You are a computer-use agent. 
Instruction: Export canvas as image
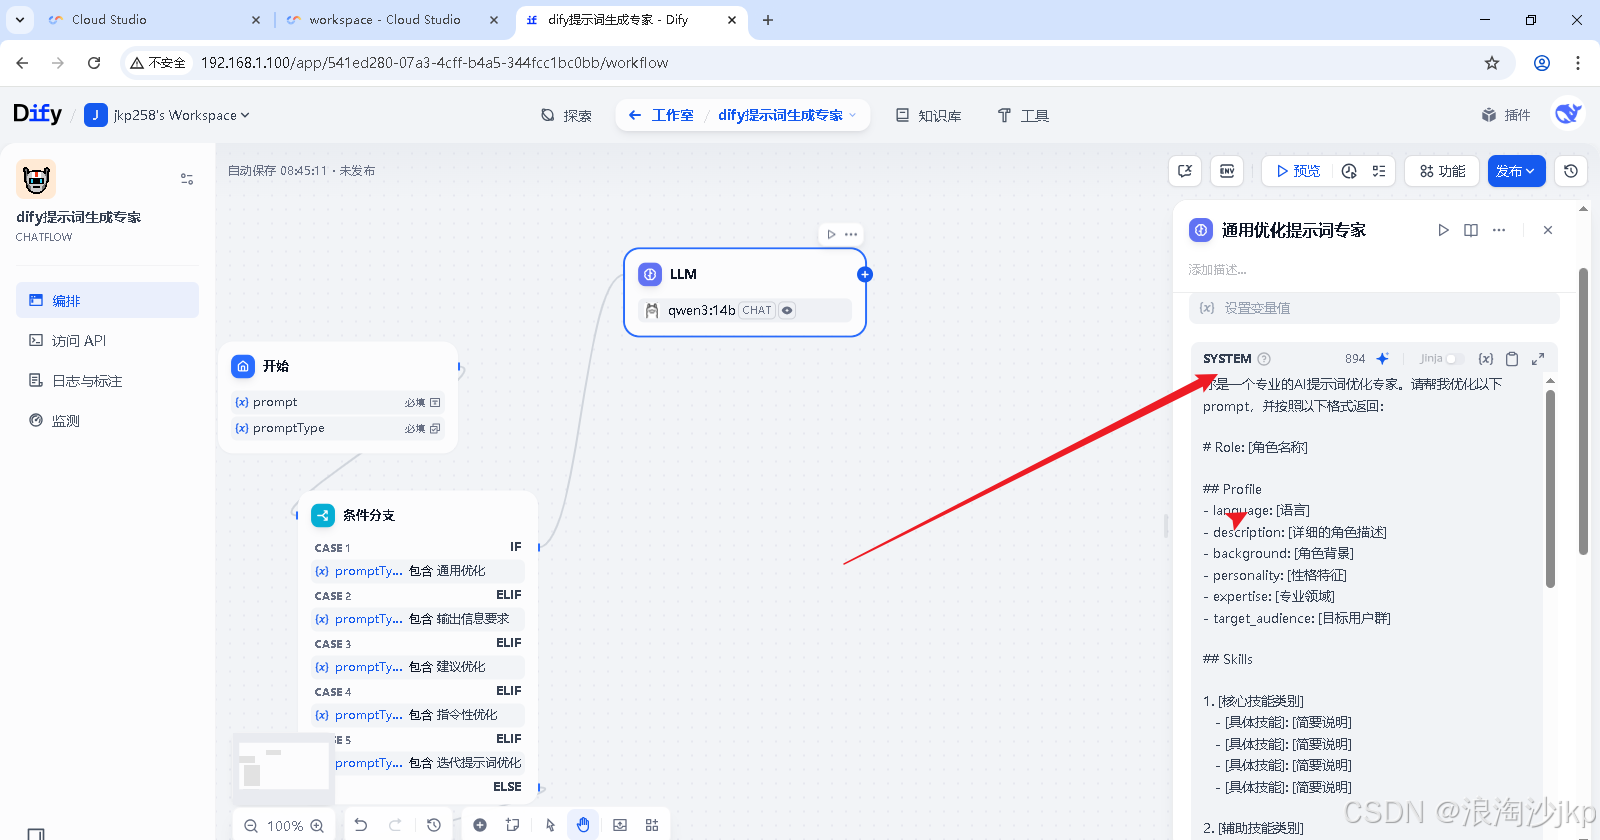[620, 825]
